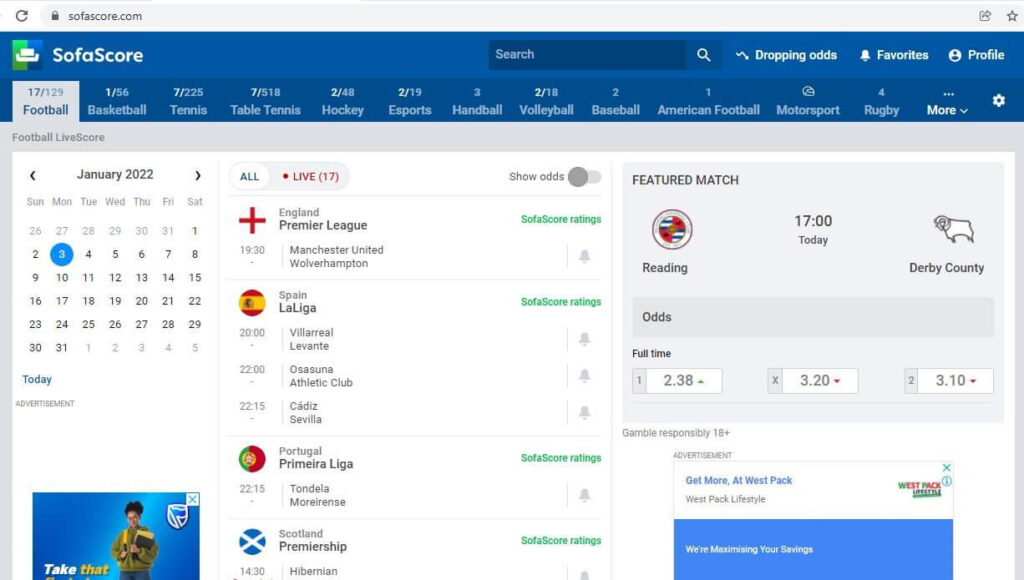
Task: Switch to the Basketball tab
Action: tap(116, 100)
